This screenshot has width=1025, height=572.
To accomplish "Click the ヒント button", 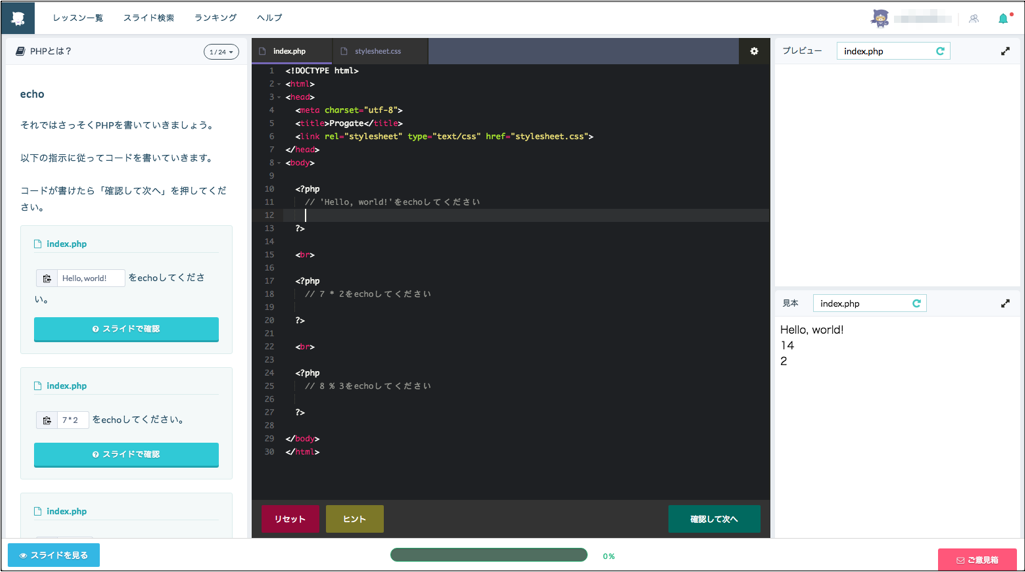I will pos(354,519).
